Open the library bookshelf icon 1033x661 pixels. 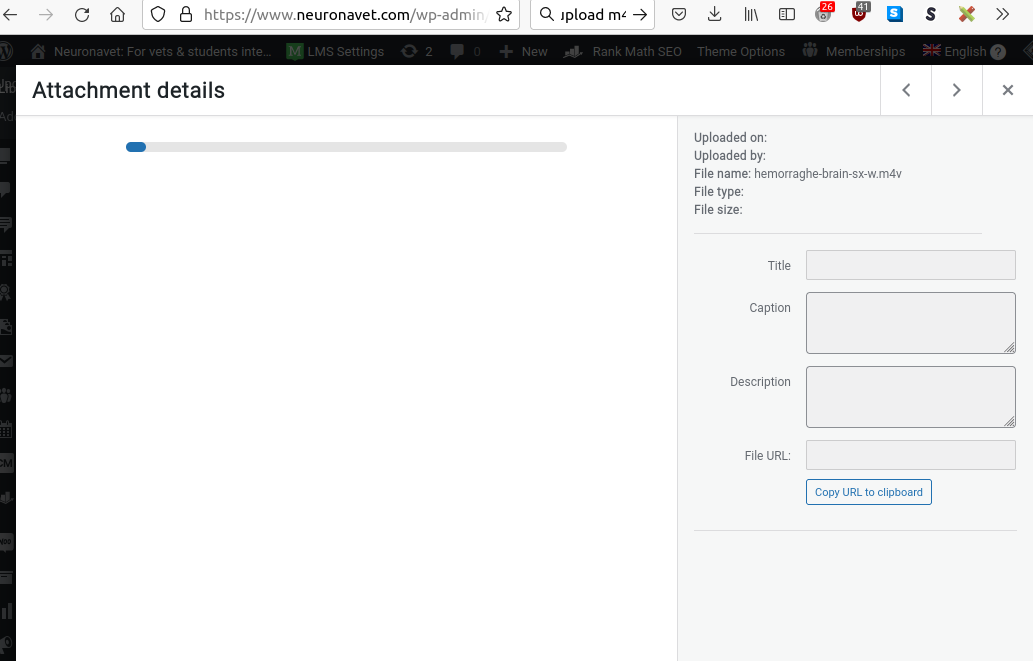pyautogui.click(x=751, y=14)
